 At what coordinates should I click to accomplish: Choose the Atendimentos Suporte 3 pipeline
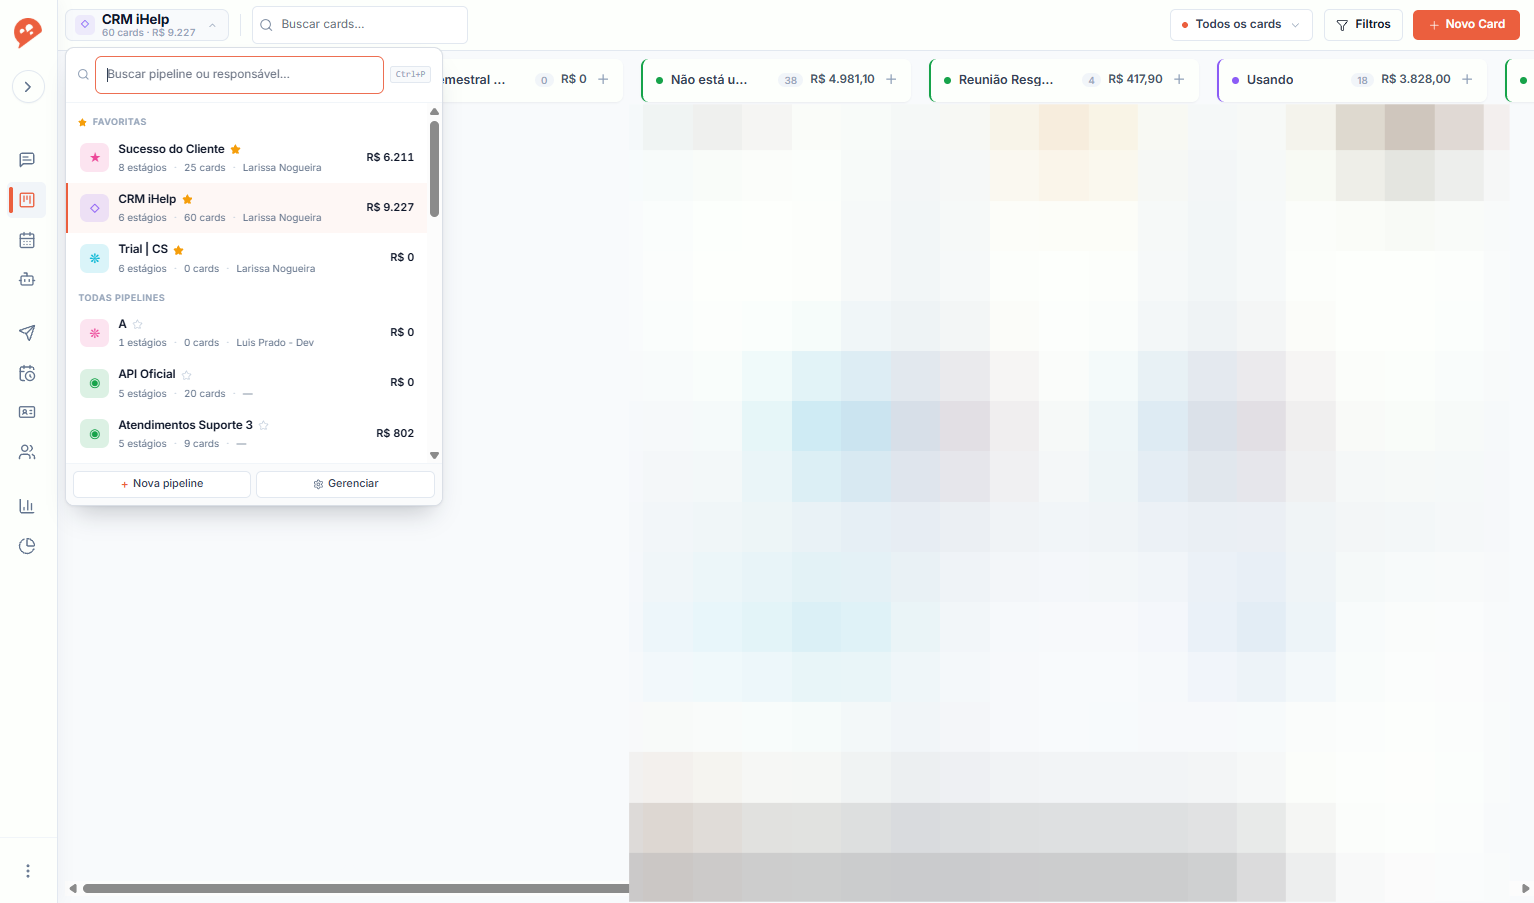pyautogui.click(x=247, y=434)
